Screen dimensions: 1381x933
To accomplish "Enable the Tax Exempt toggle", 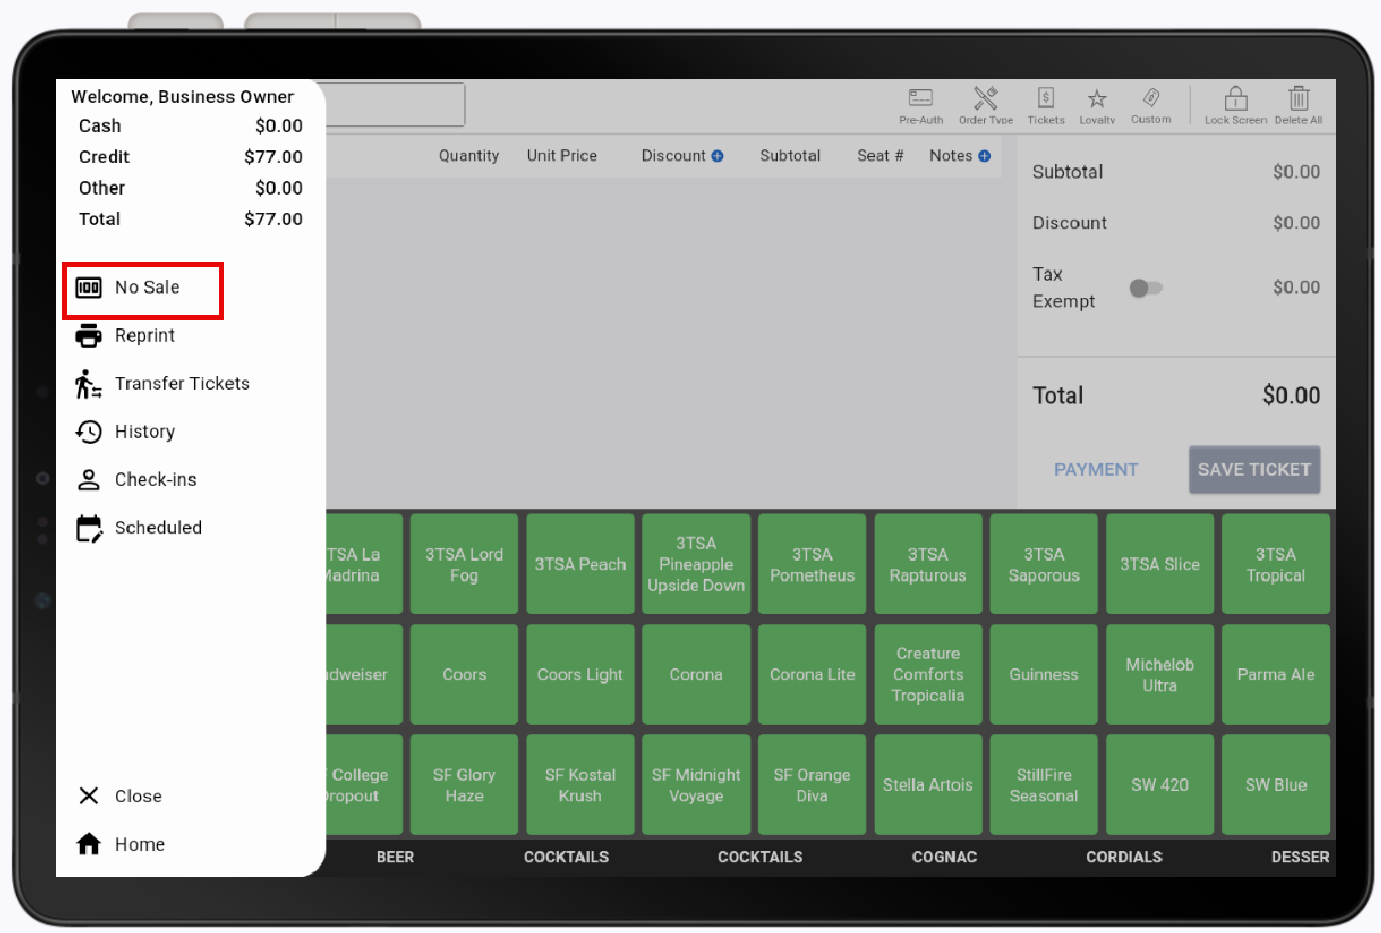I will [x=1146, y=287].
